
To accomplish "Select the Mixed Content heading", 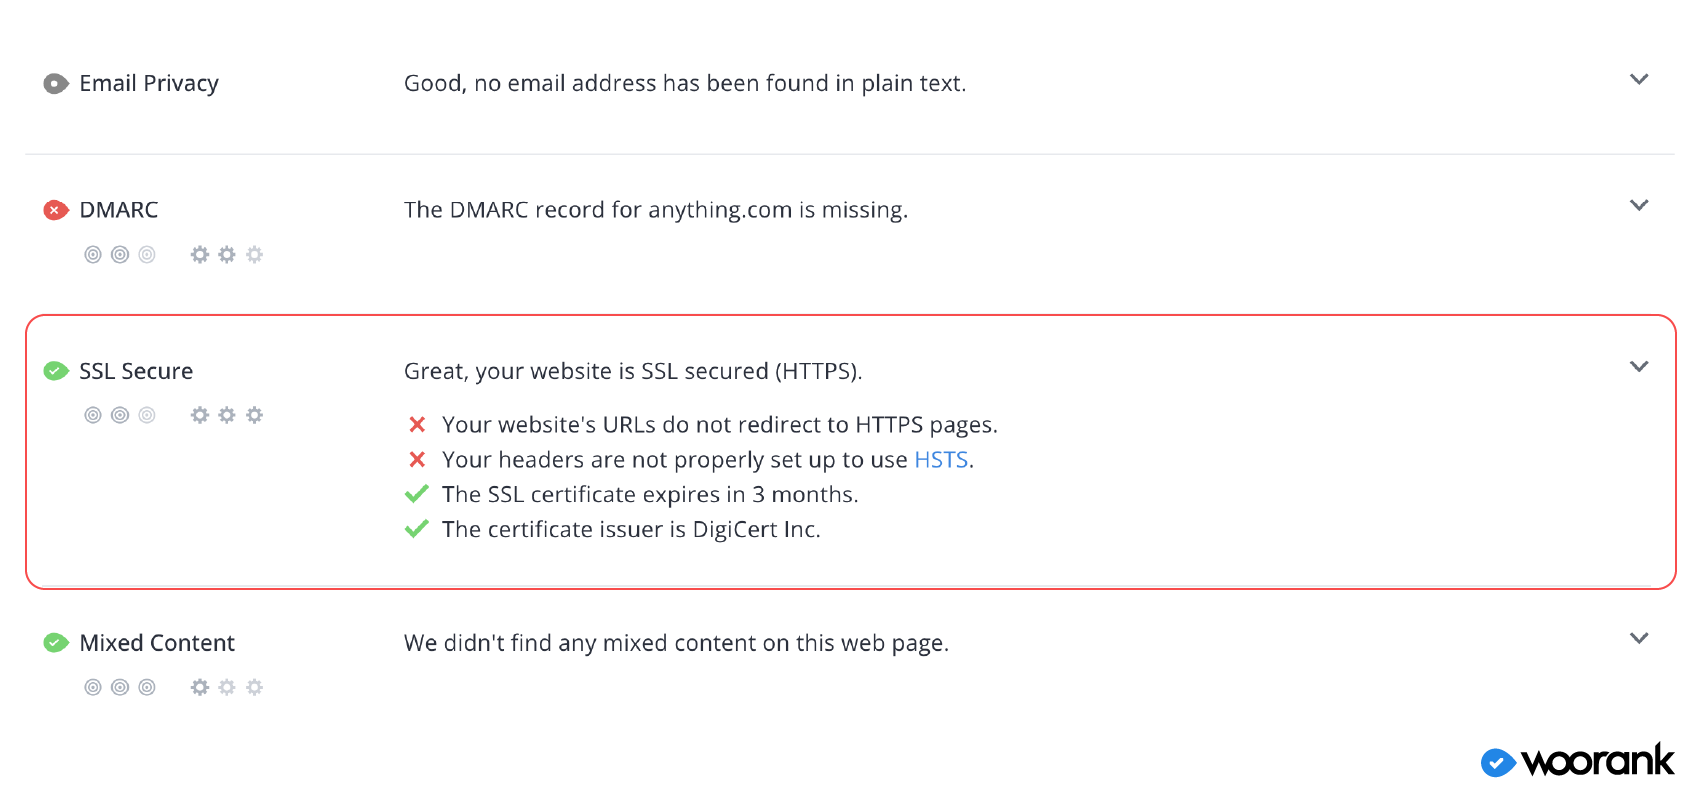I will coord(157,643).
